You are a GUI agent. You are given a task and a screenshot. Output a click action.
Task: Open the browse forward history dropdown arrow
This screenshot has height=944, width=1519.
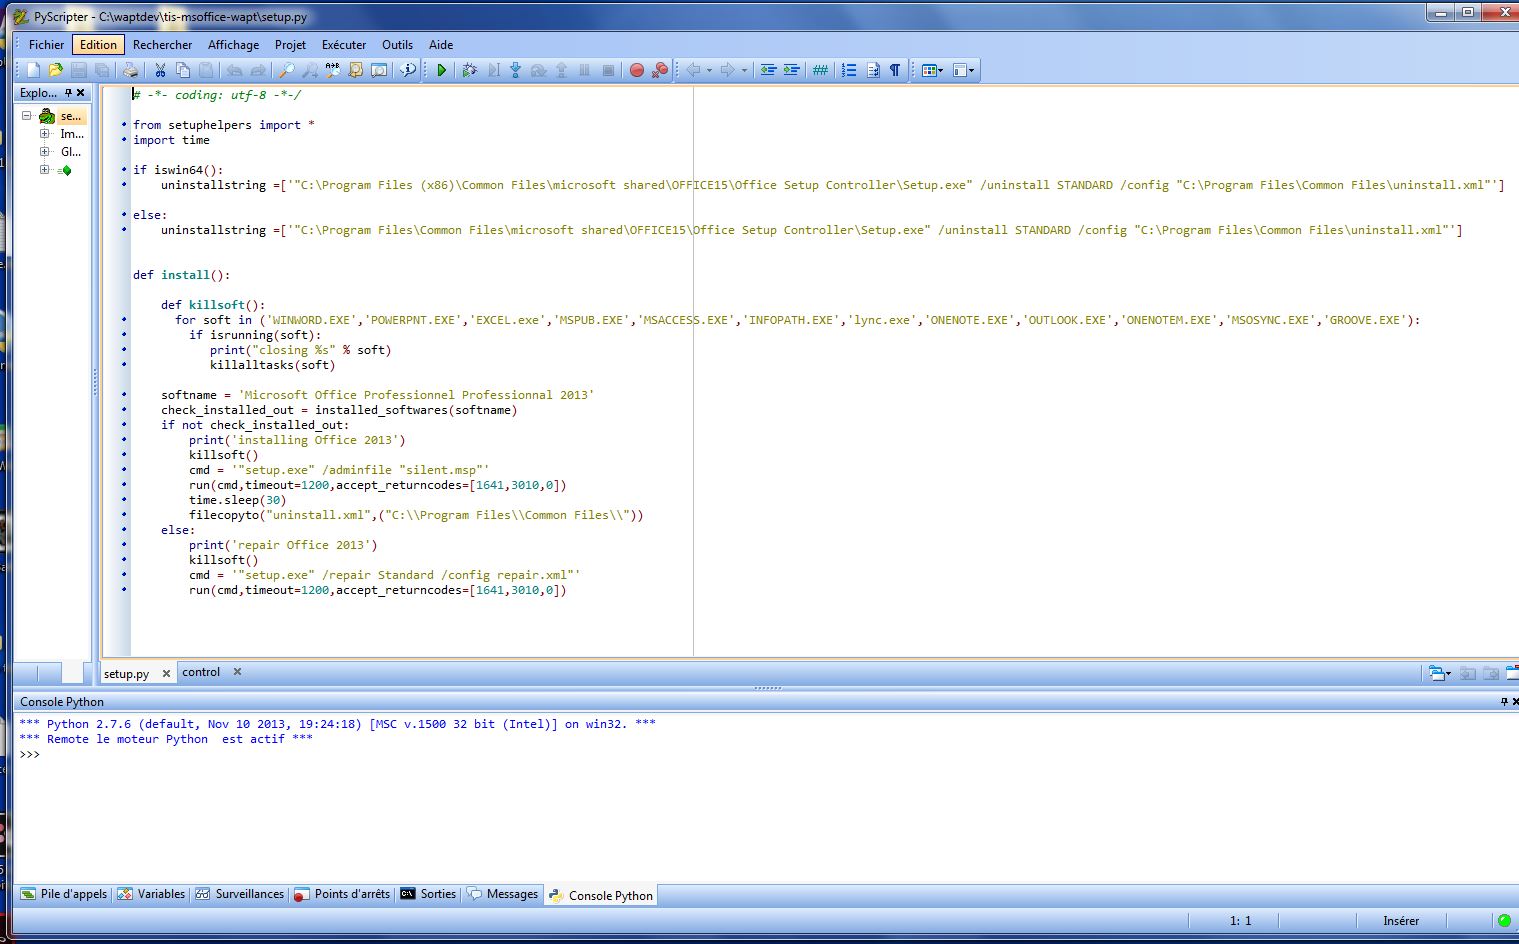coord(744,70)
